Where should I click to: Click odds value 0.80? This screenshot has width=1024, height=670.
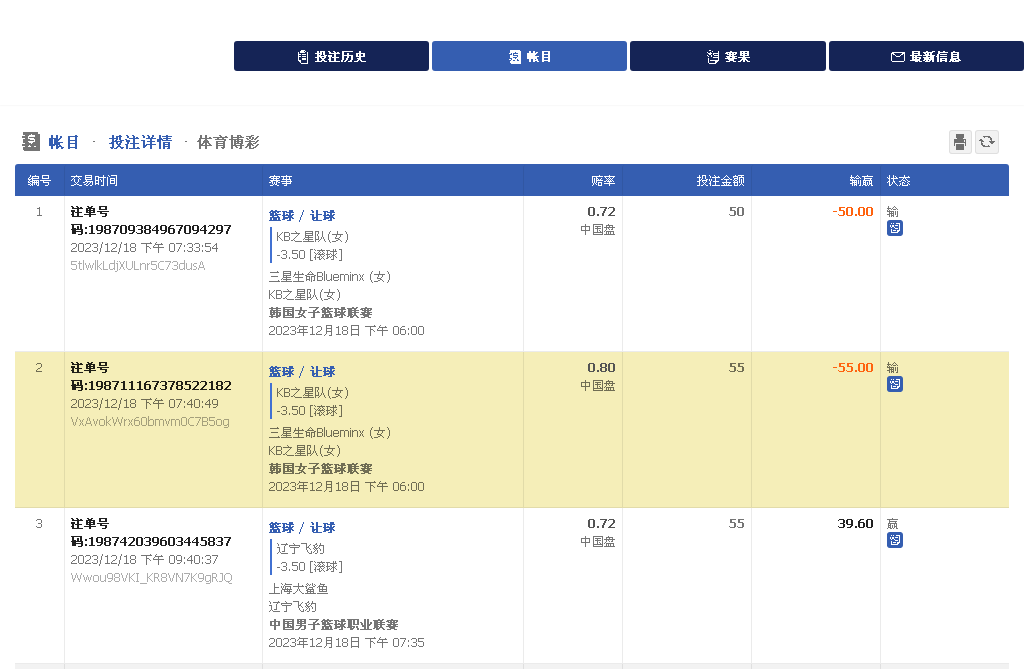pyautogui.click(x=601, y=368)
